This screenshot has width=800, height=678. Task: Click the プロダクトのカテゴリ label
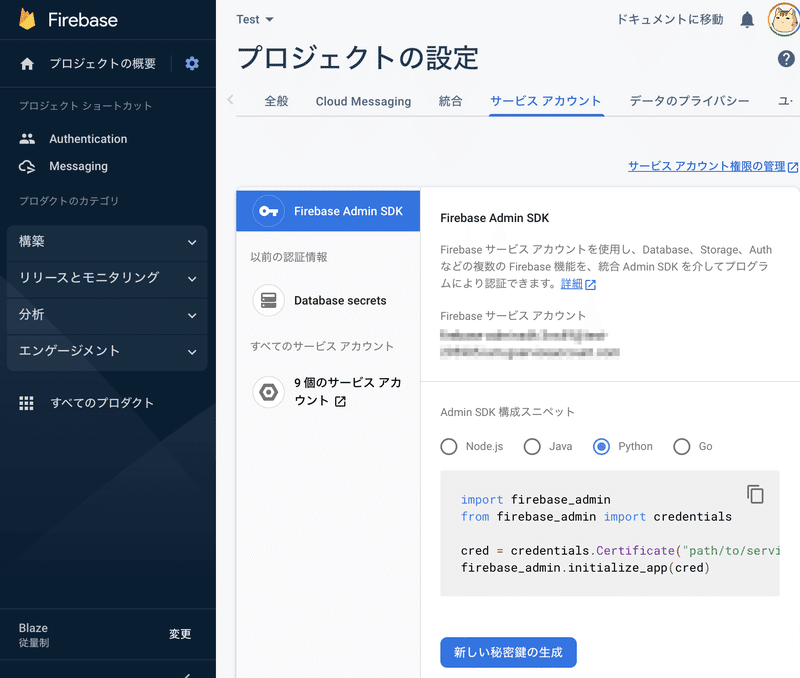point(69,201)
